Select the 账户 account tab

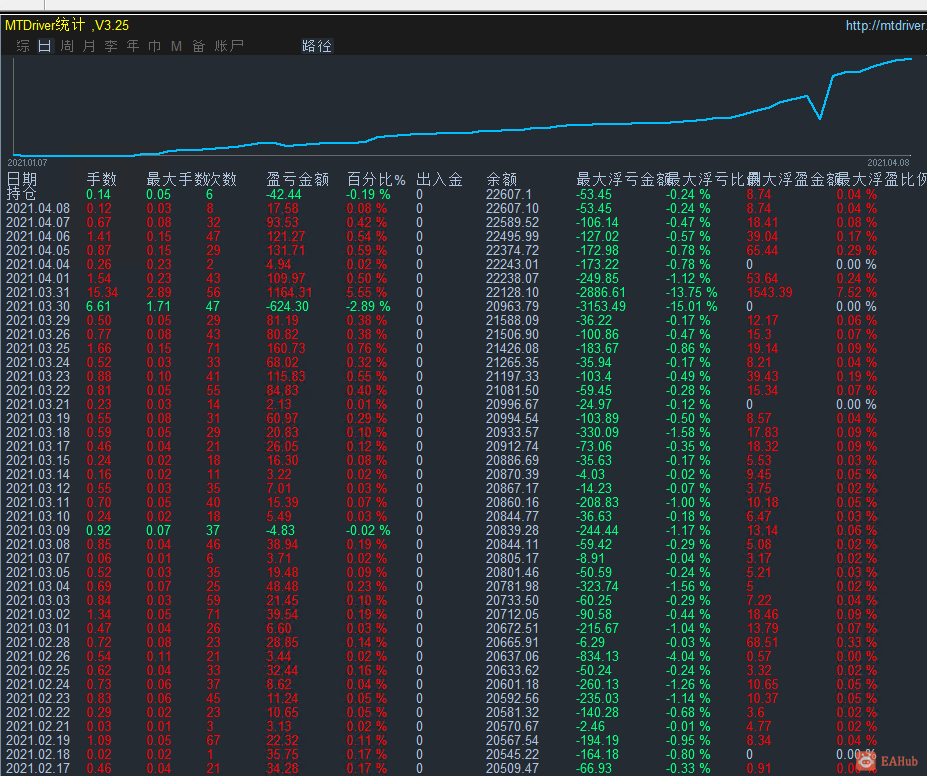(x=229, y=46)
